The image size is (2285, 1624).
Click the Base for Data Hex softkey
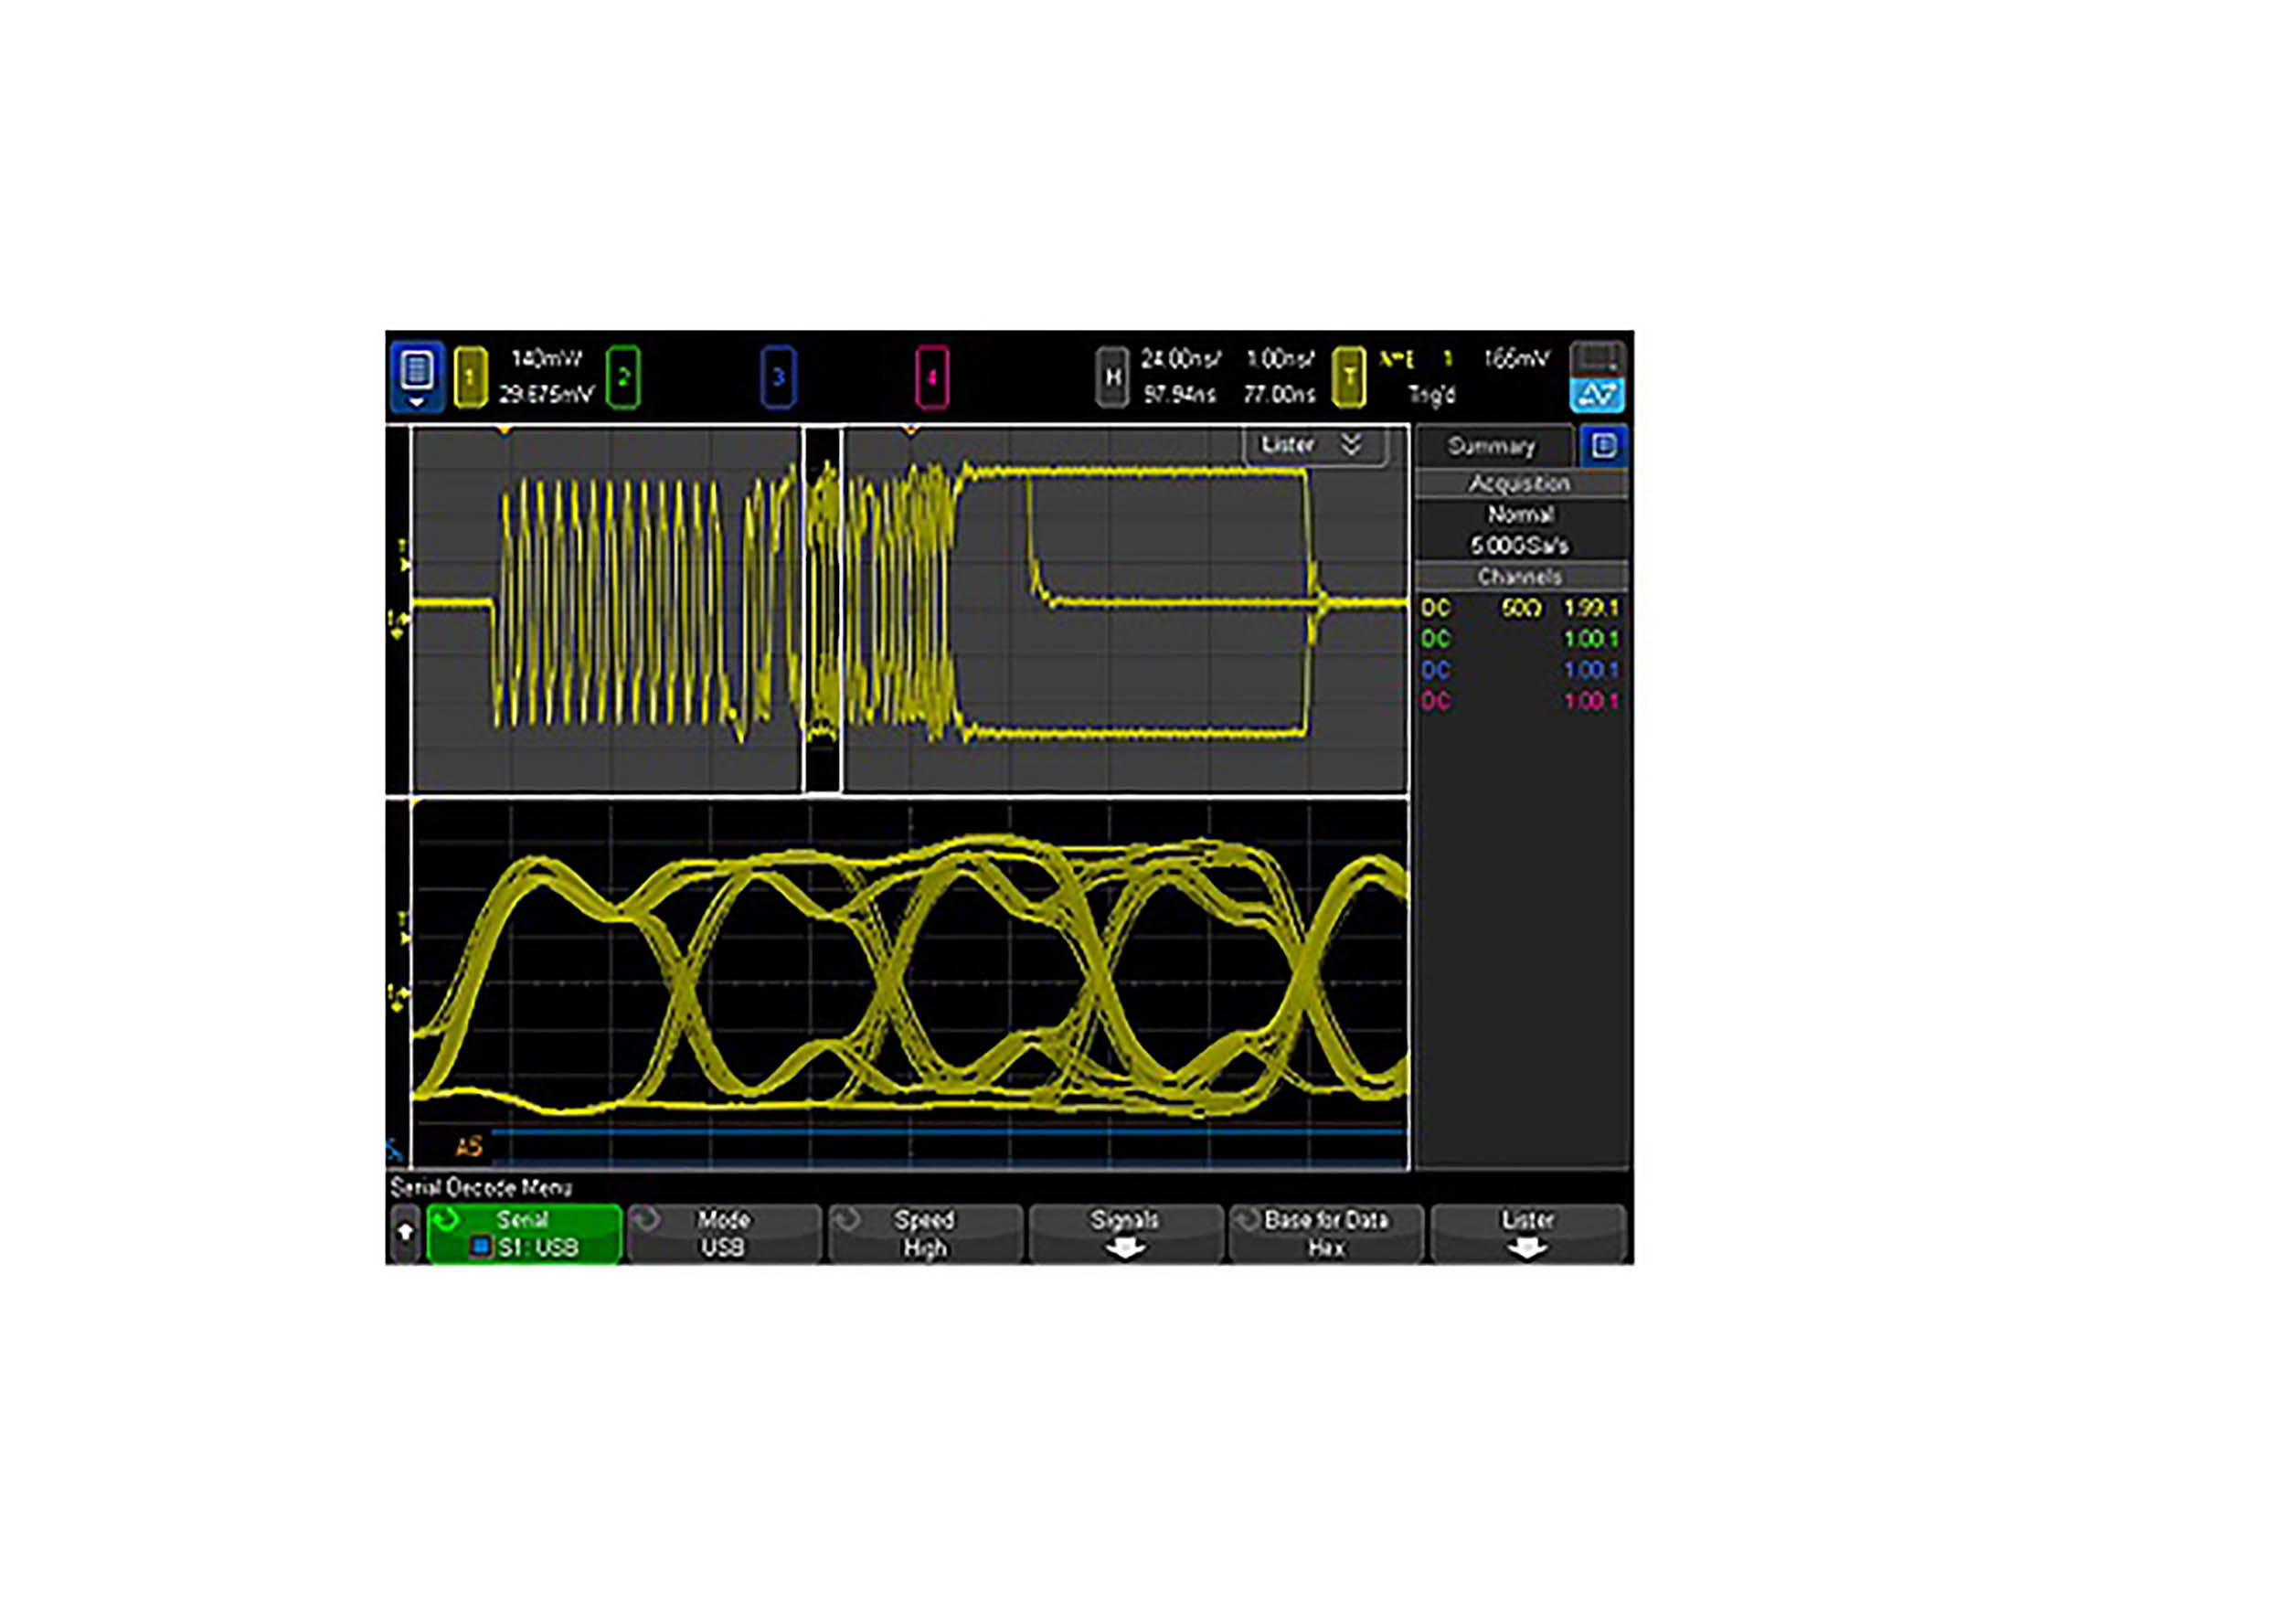1326,1234
